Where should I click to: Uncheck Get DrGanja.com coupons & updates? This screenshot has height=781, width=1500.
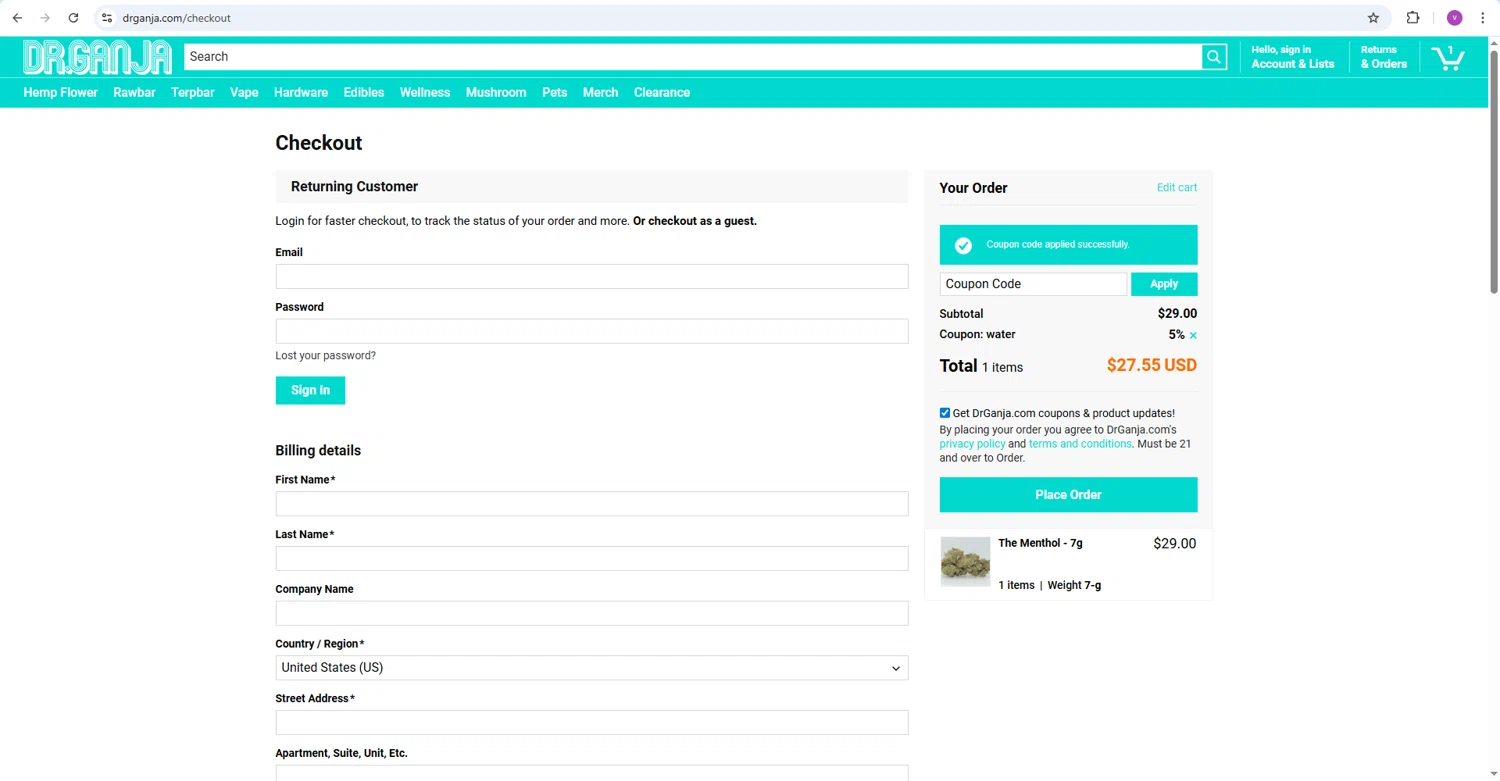click(x=945, y=413)
